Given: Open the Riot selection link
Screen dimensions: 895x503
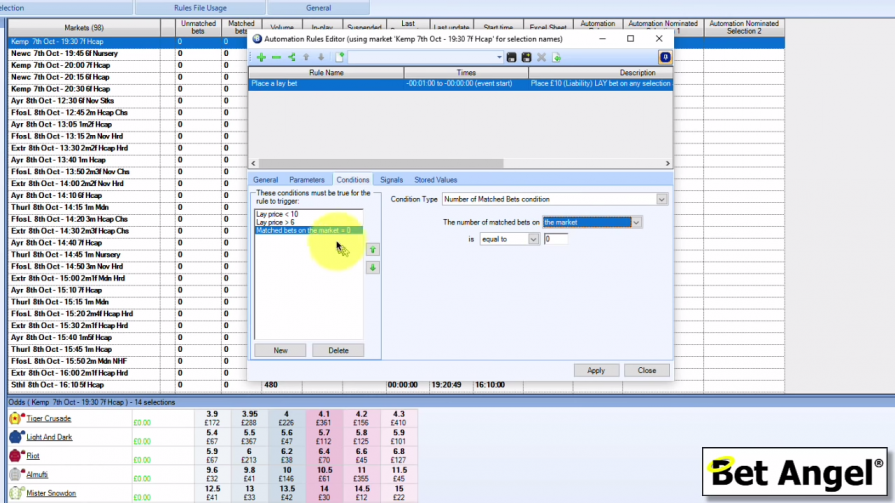Looking at the screenshot, I should (33, 456).
